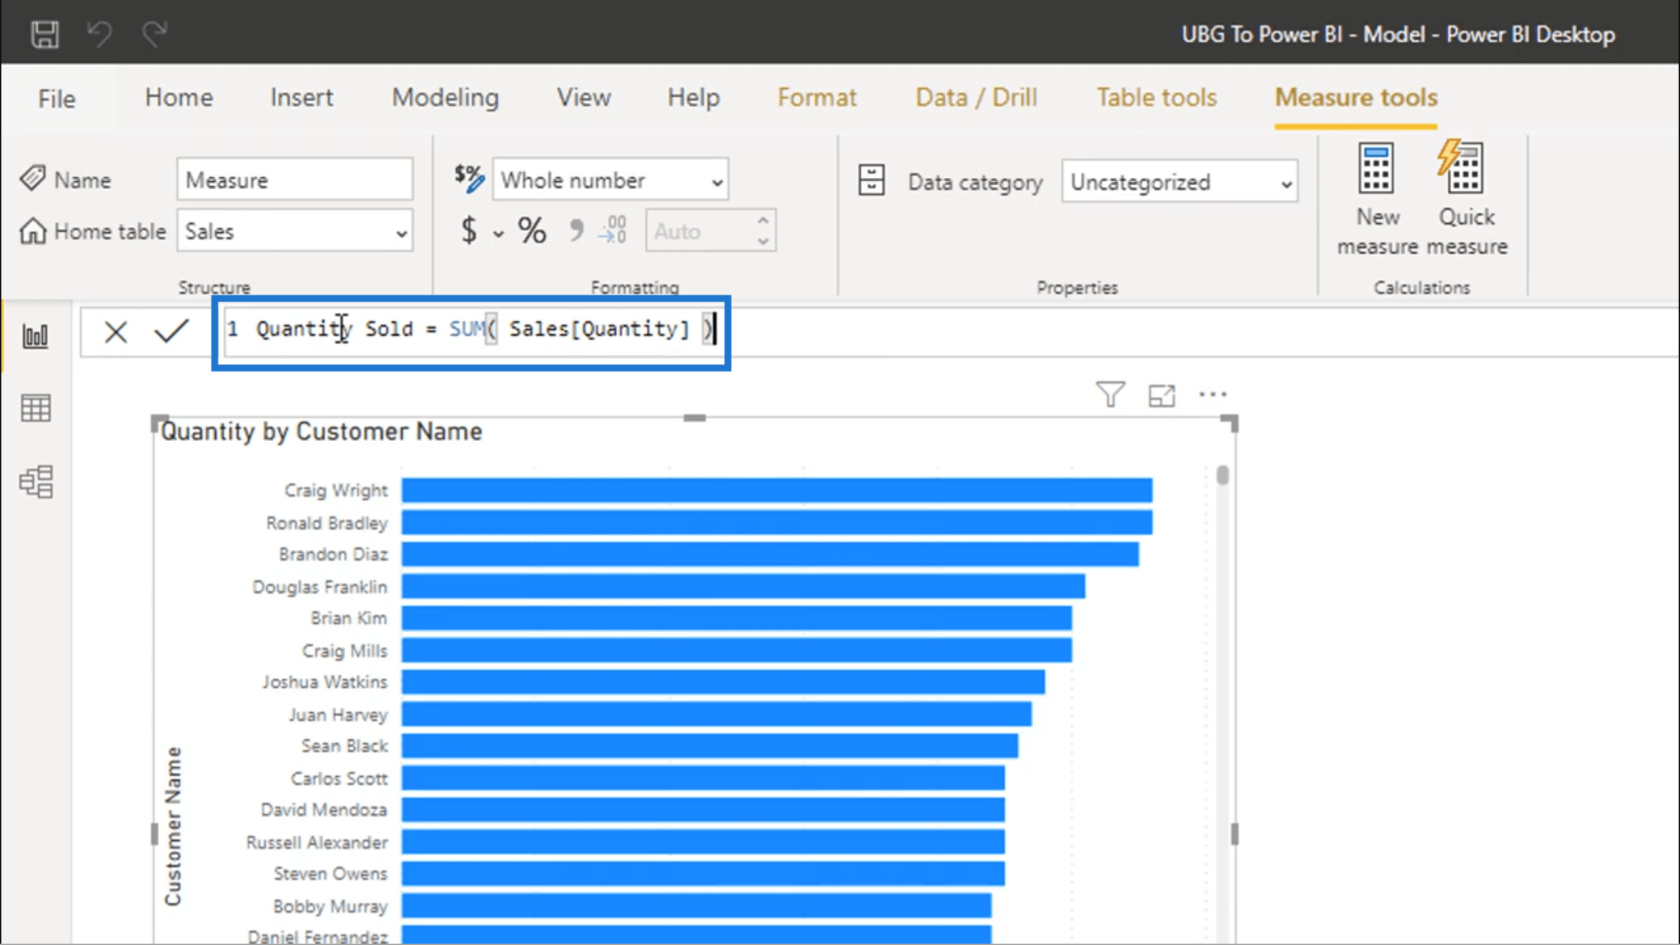Click the Name tag icon
The width and height of the screenshot is (1680, 945).
(x=32, y=179)
